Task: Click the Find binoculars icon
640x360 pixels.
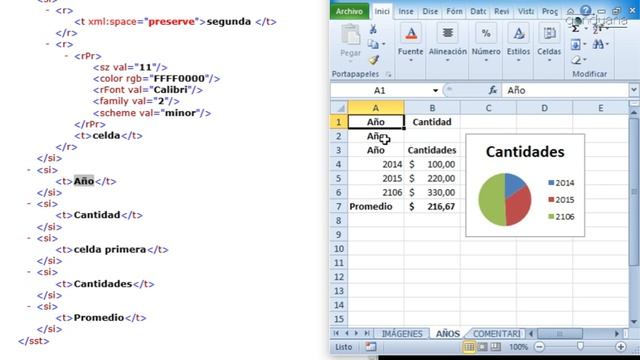Action: (x=598, y=44)
